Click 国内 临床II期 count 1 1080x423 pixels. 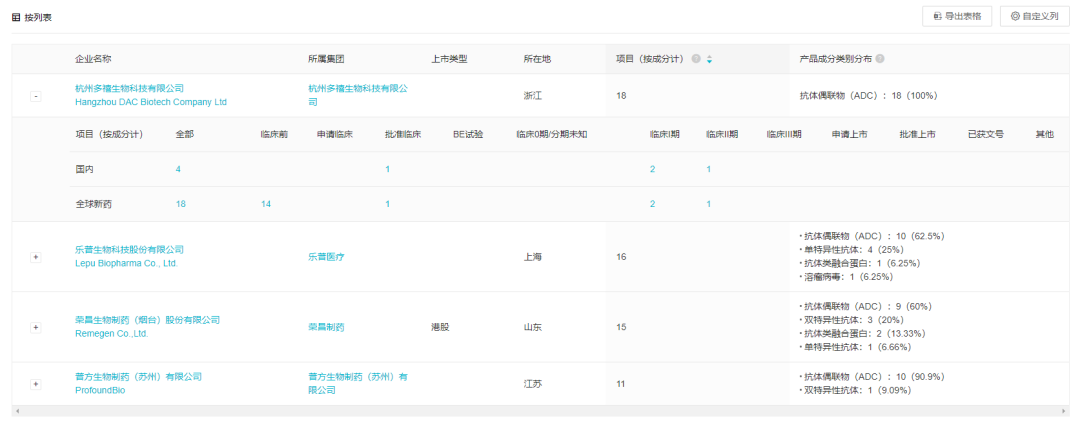tap(709, 169)
